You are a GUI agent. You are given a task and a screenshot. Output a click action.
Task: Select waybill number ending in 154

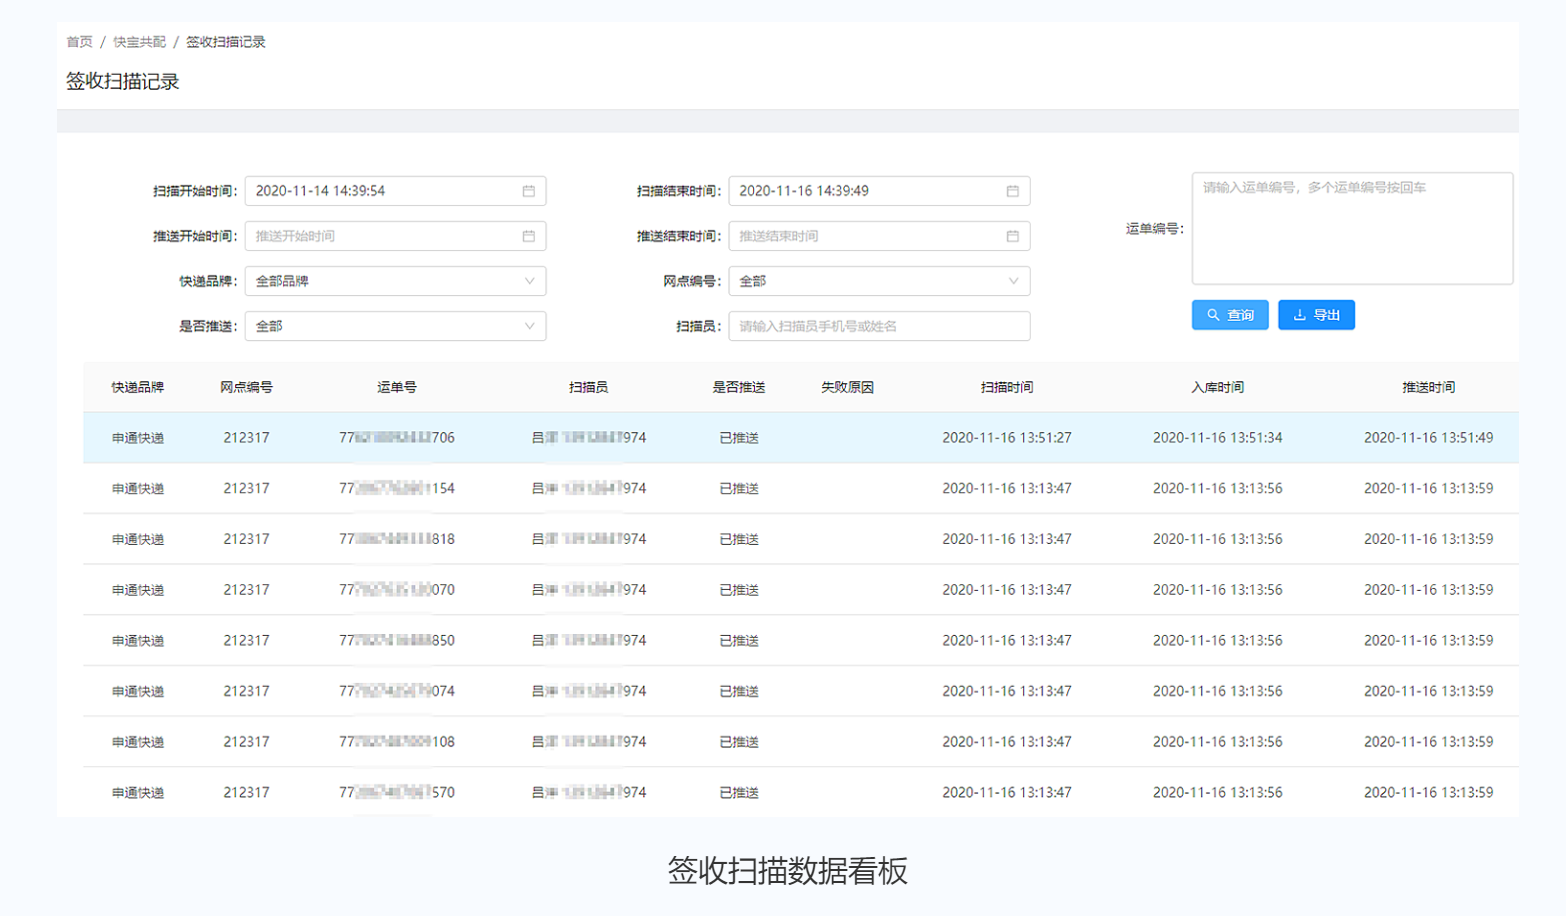397,489
